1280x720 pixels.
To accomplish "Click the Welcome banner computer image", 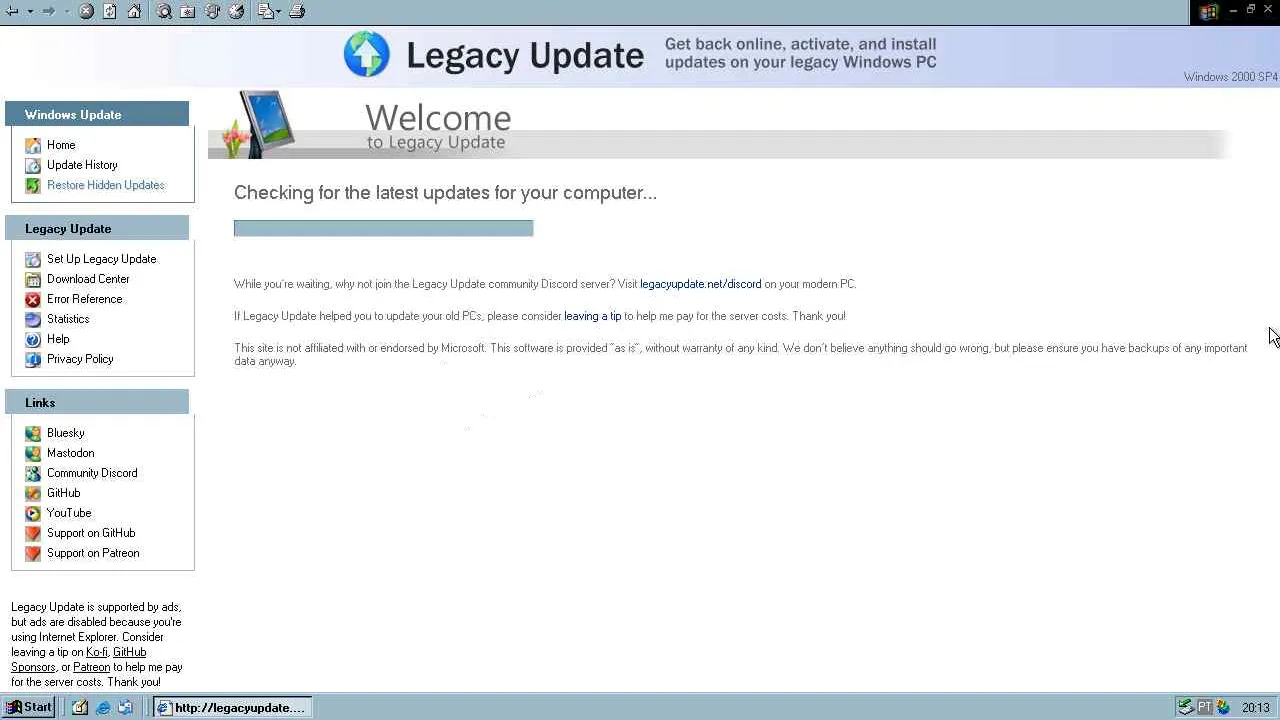I will pyautogui.click(x=258, y=124).
